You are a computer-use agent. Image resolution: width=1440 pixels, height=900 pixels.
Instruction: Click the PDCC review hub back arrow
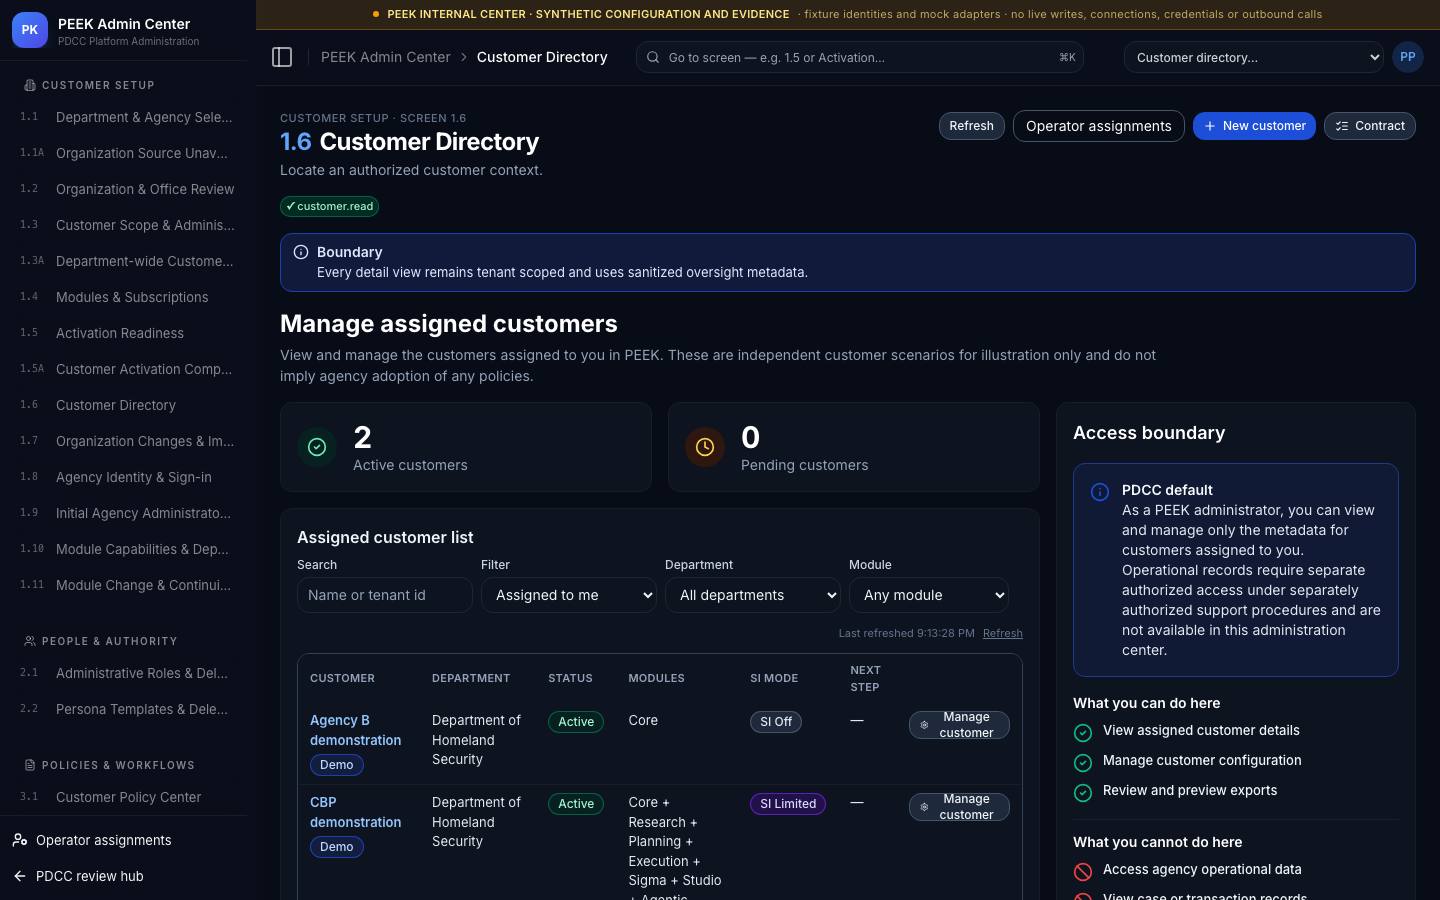click(x=20, y=876)
